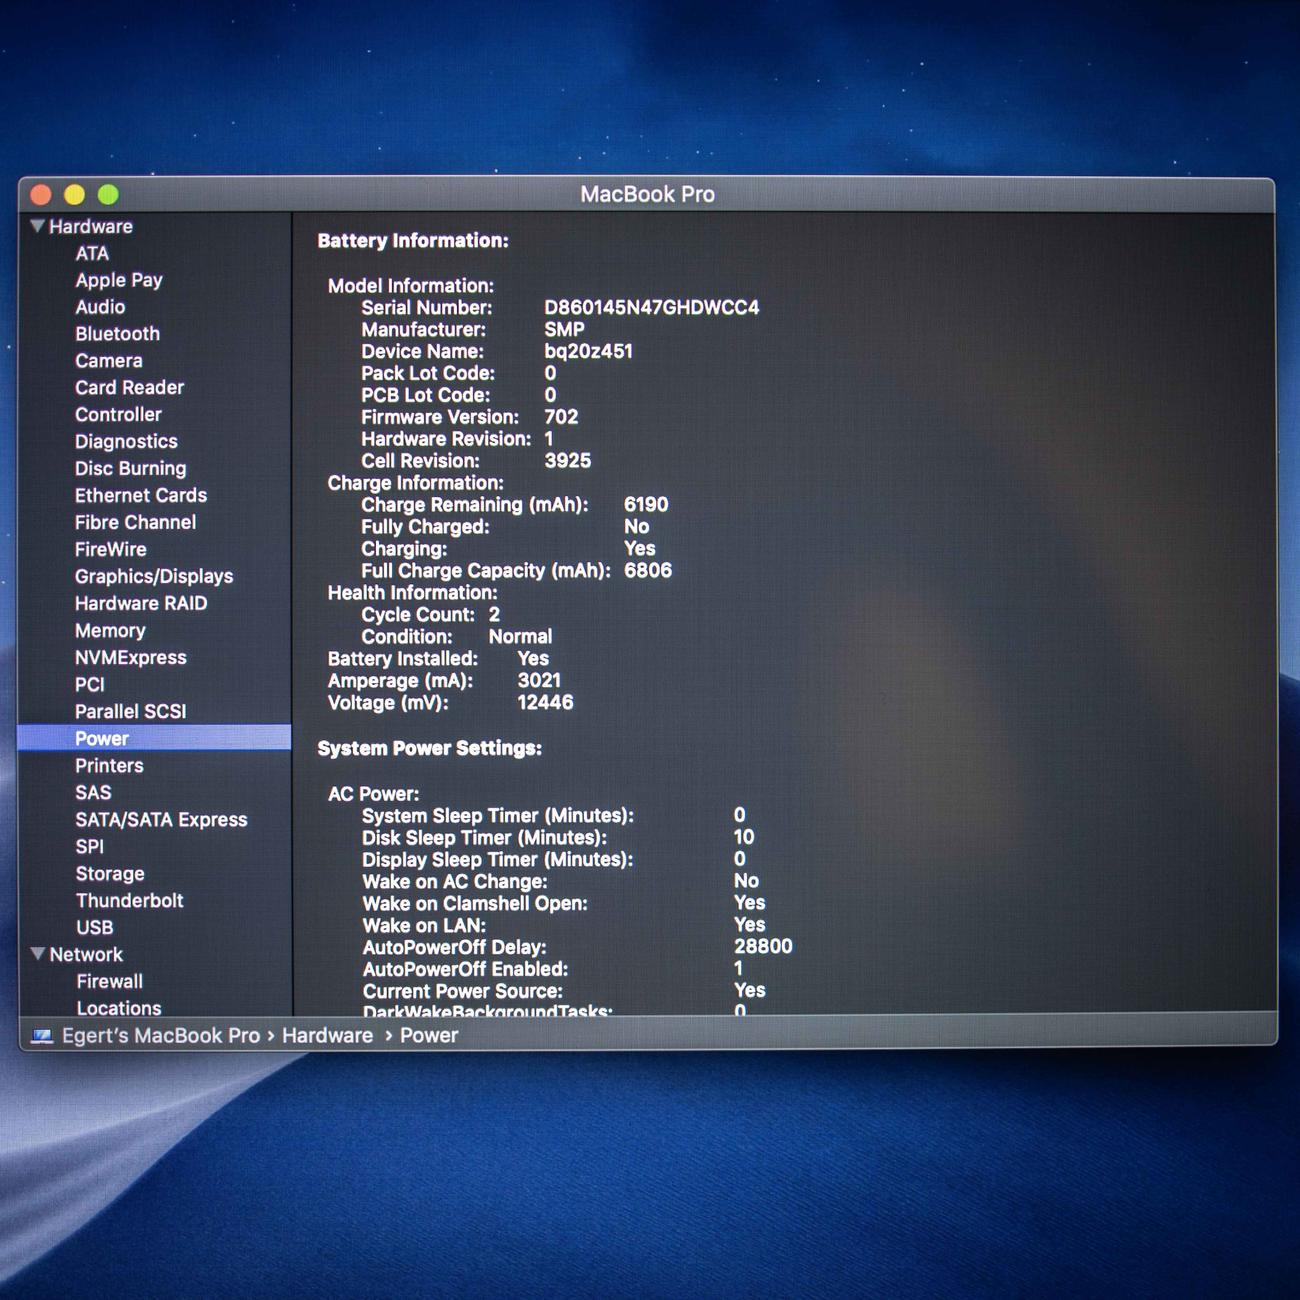Select ATA in the sidebar
Viewport: 1300px width, 1300px height.
[x=92, y=253]
